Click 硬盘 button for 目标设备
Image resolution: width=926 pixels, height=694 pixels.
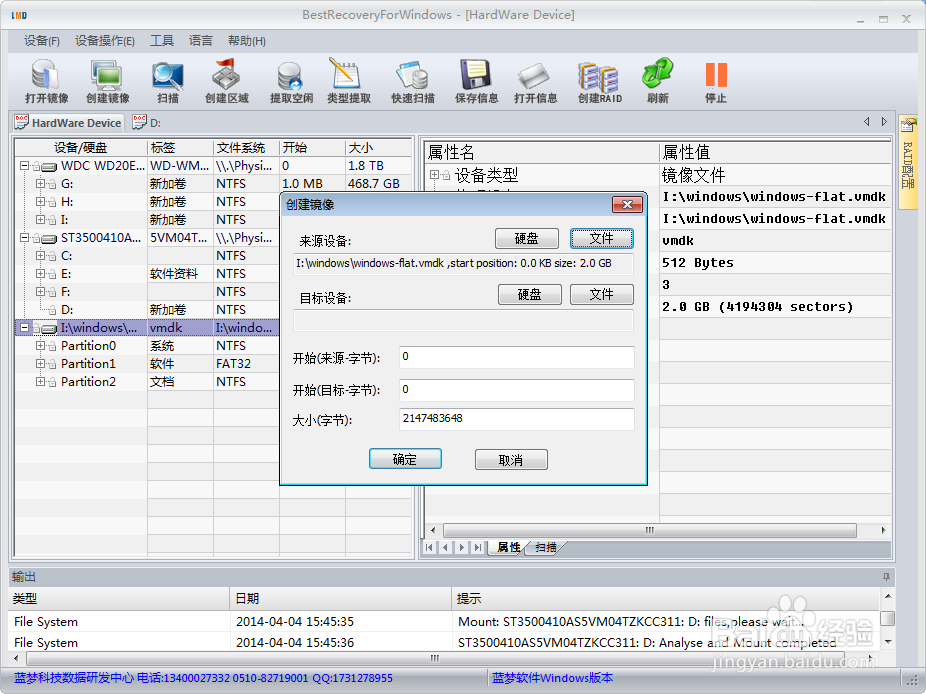pos(529,294)
